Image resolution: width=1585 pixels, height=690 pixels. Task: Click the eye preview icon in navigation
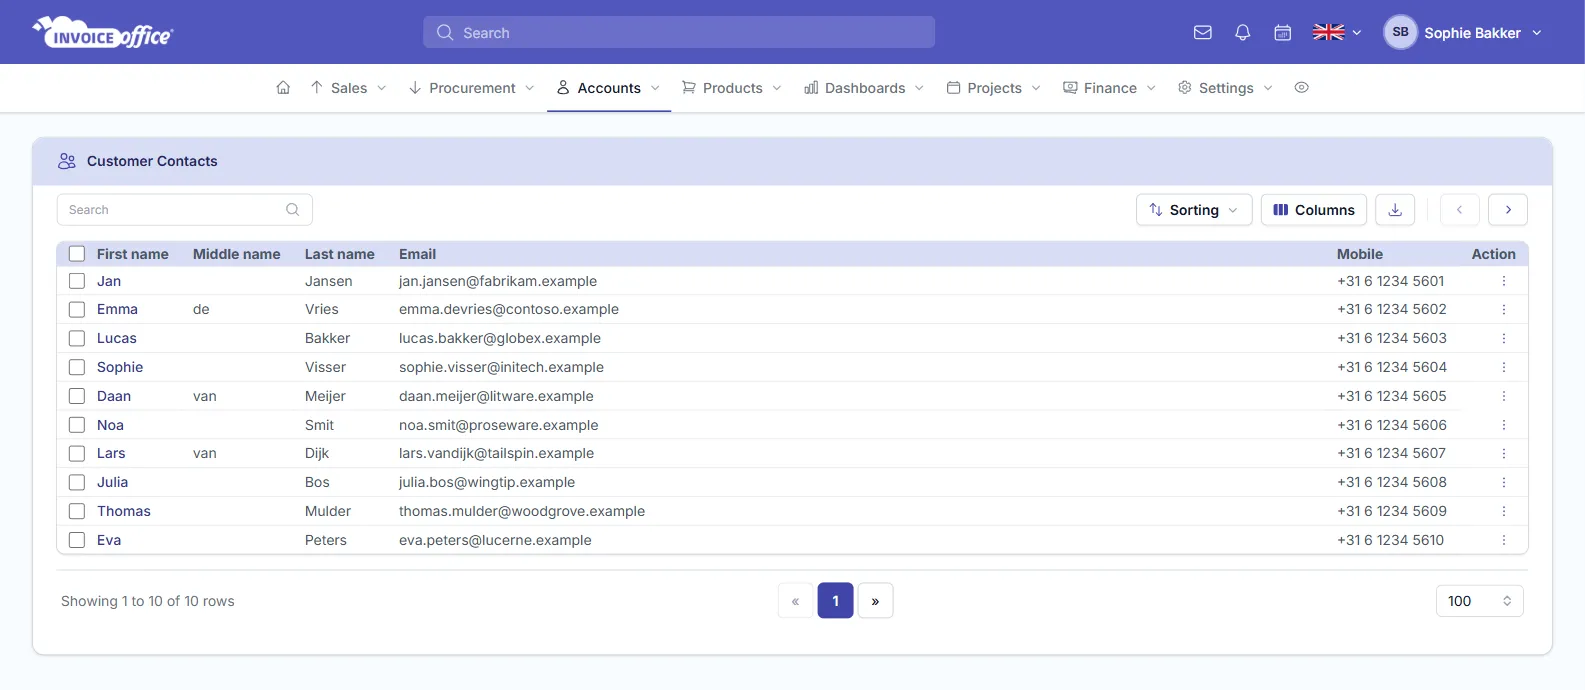pos(1301,88)
